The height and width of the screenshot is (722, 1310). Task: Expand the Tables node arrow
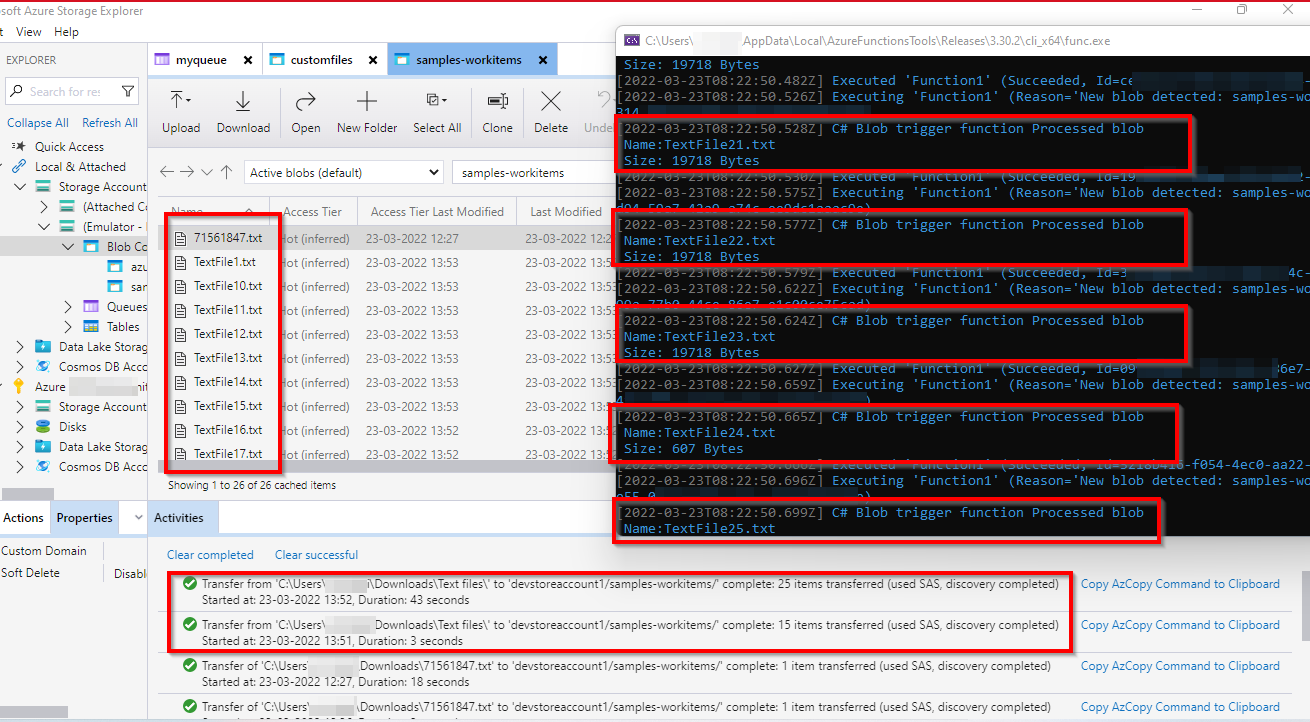click(68, 327)
